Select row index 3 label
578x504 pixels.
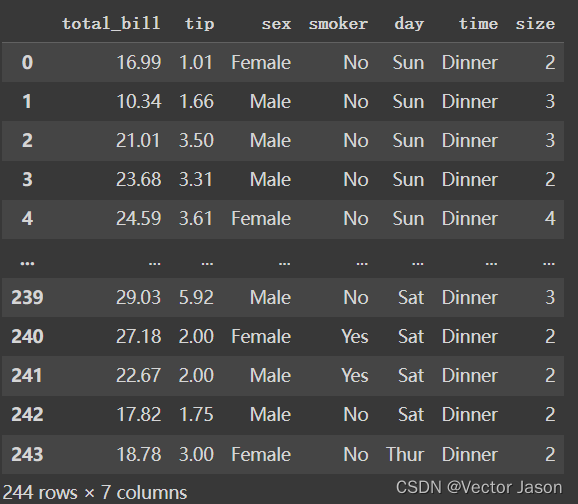(27, 180)
